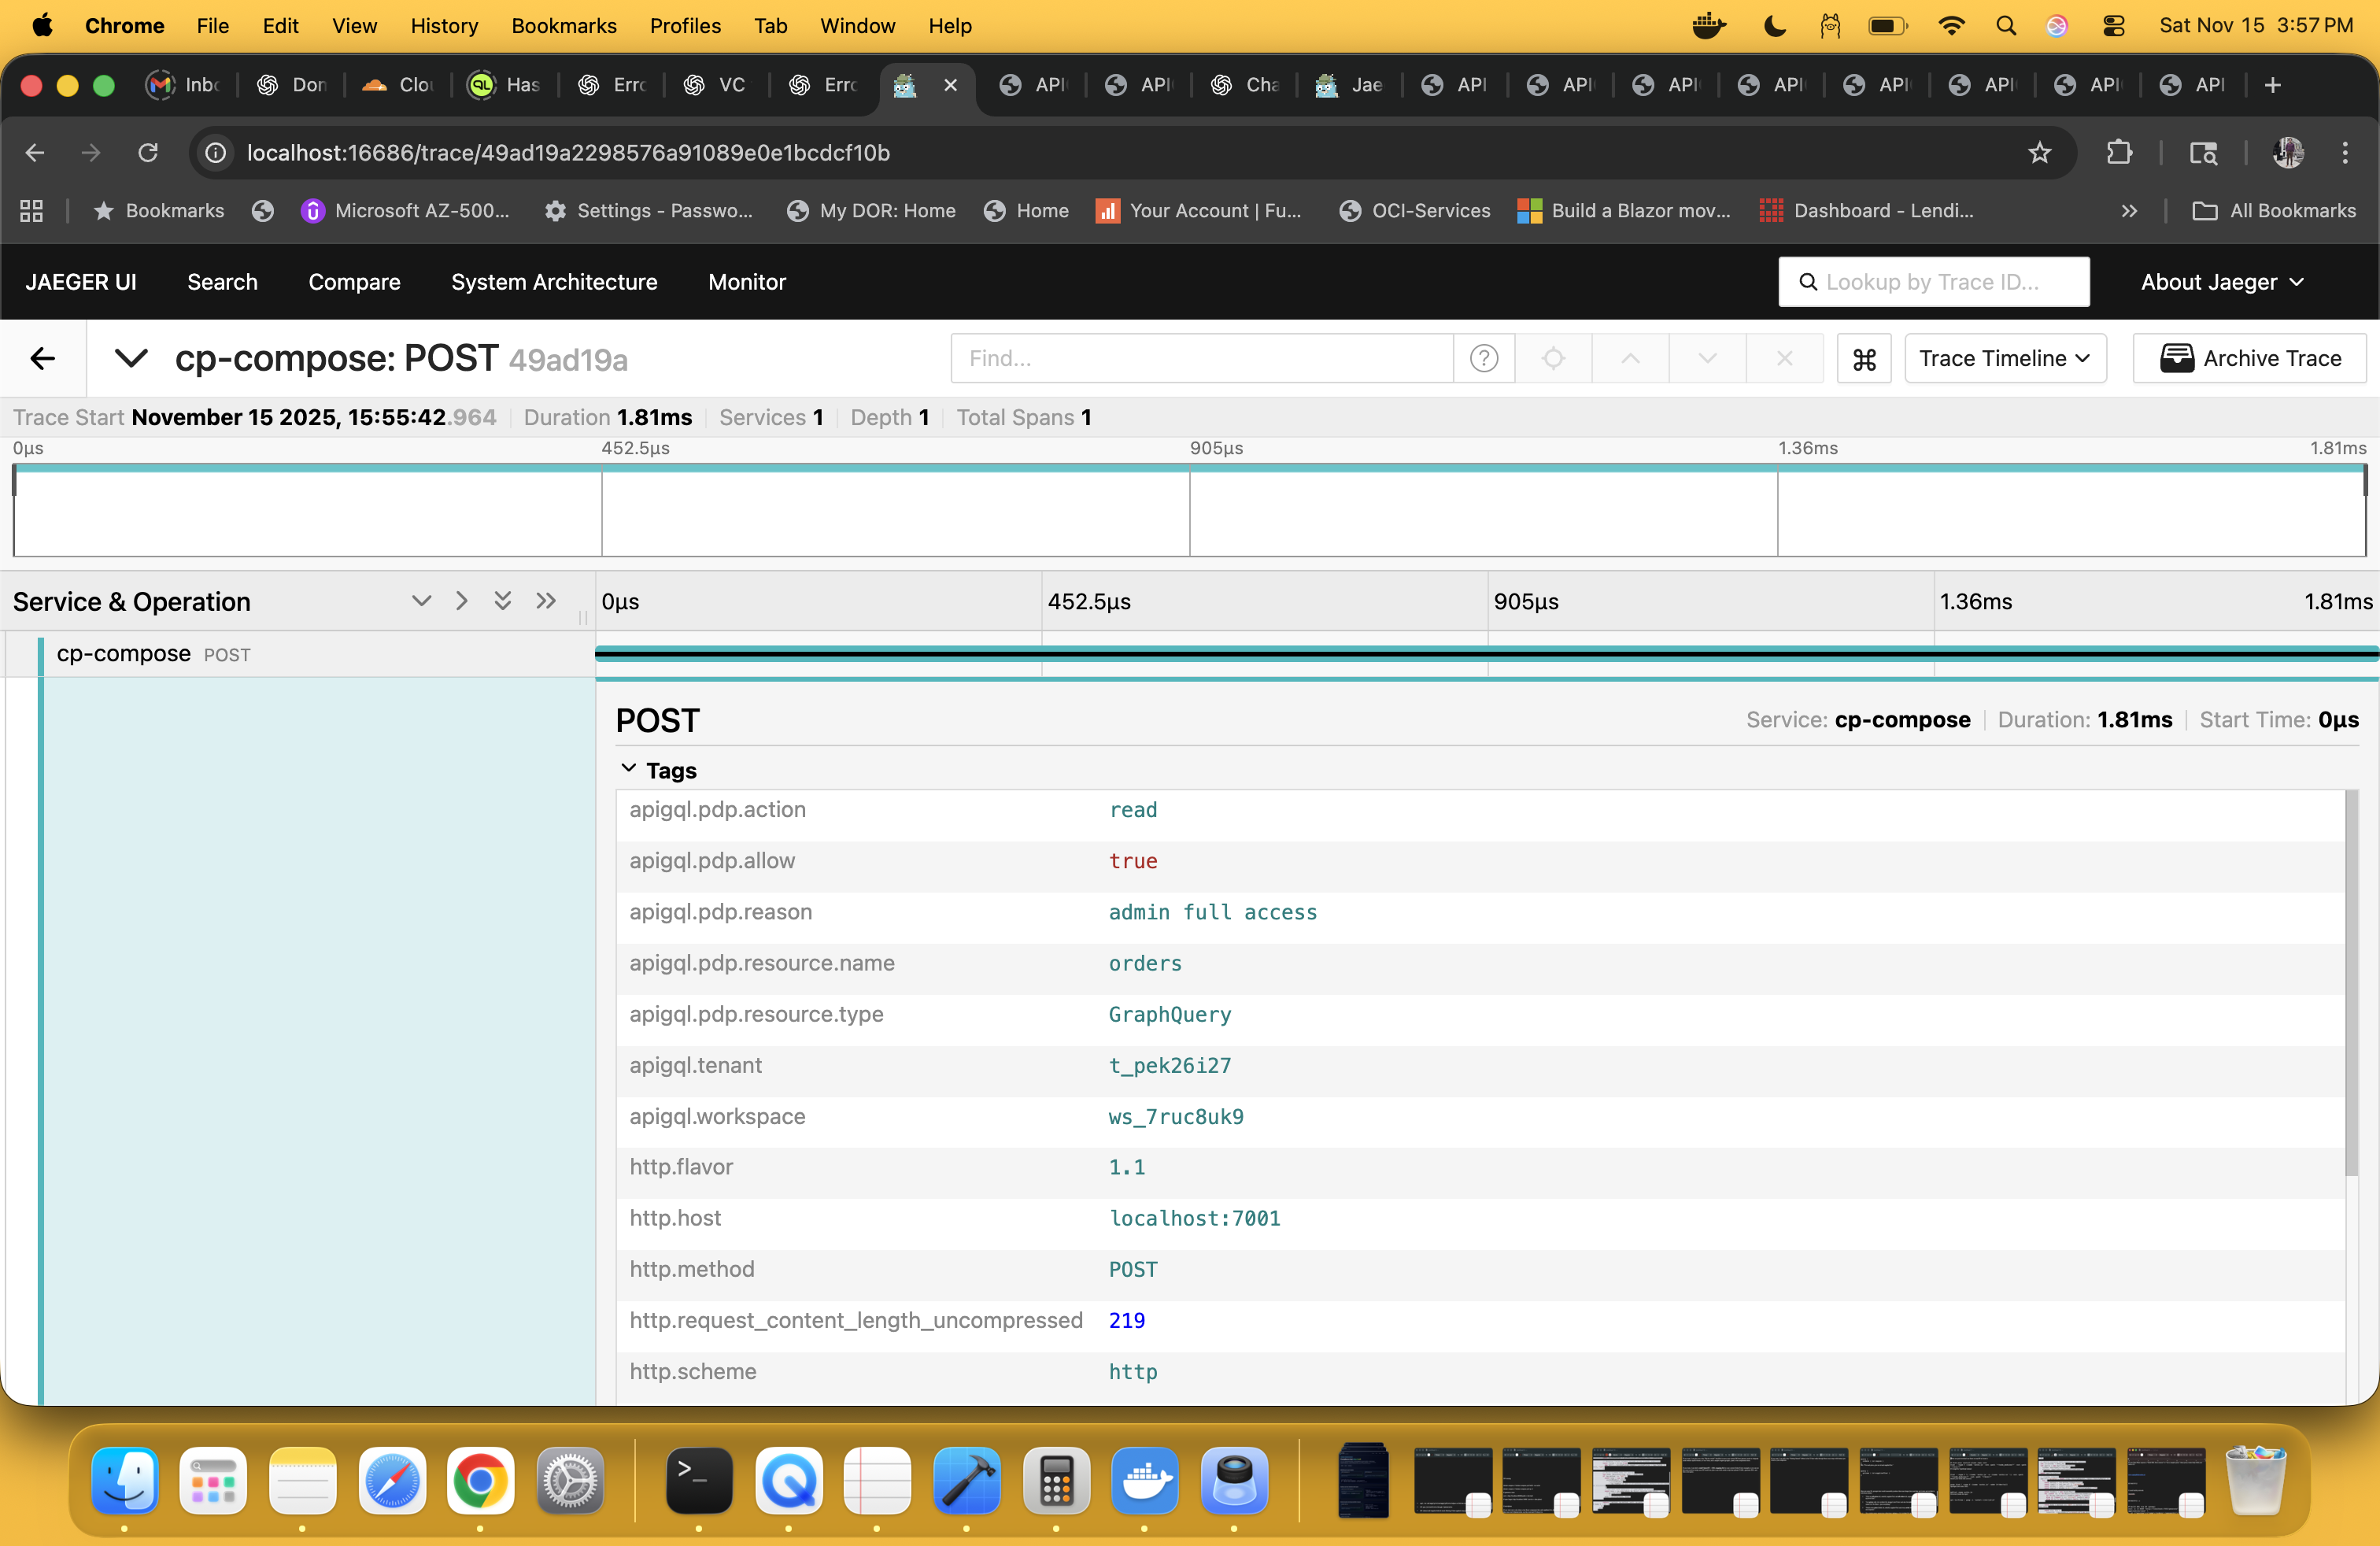Jump to next match with down arrow icon
Viewport: 2380px width, 1546px height.
coord(1707,358)
